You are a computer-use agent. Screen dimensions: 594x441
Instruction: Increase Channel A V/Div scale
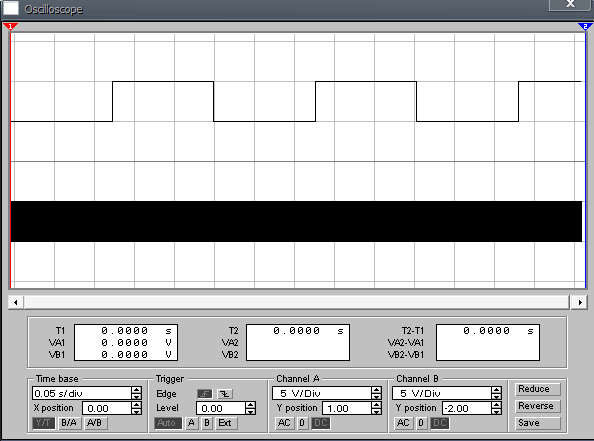[x=377, y=390]
